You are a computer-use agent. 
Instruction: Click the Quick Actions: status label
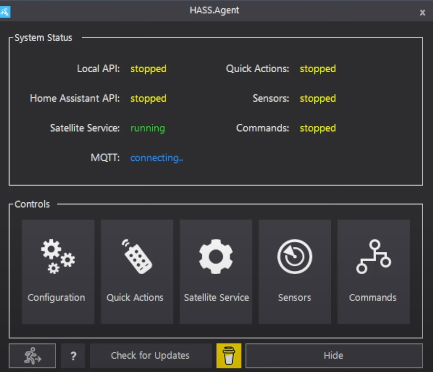(257, 69)
